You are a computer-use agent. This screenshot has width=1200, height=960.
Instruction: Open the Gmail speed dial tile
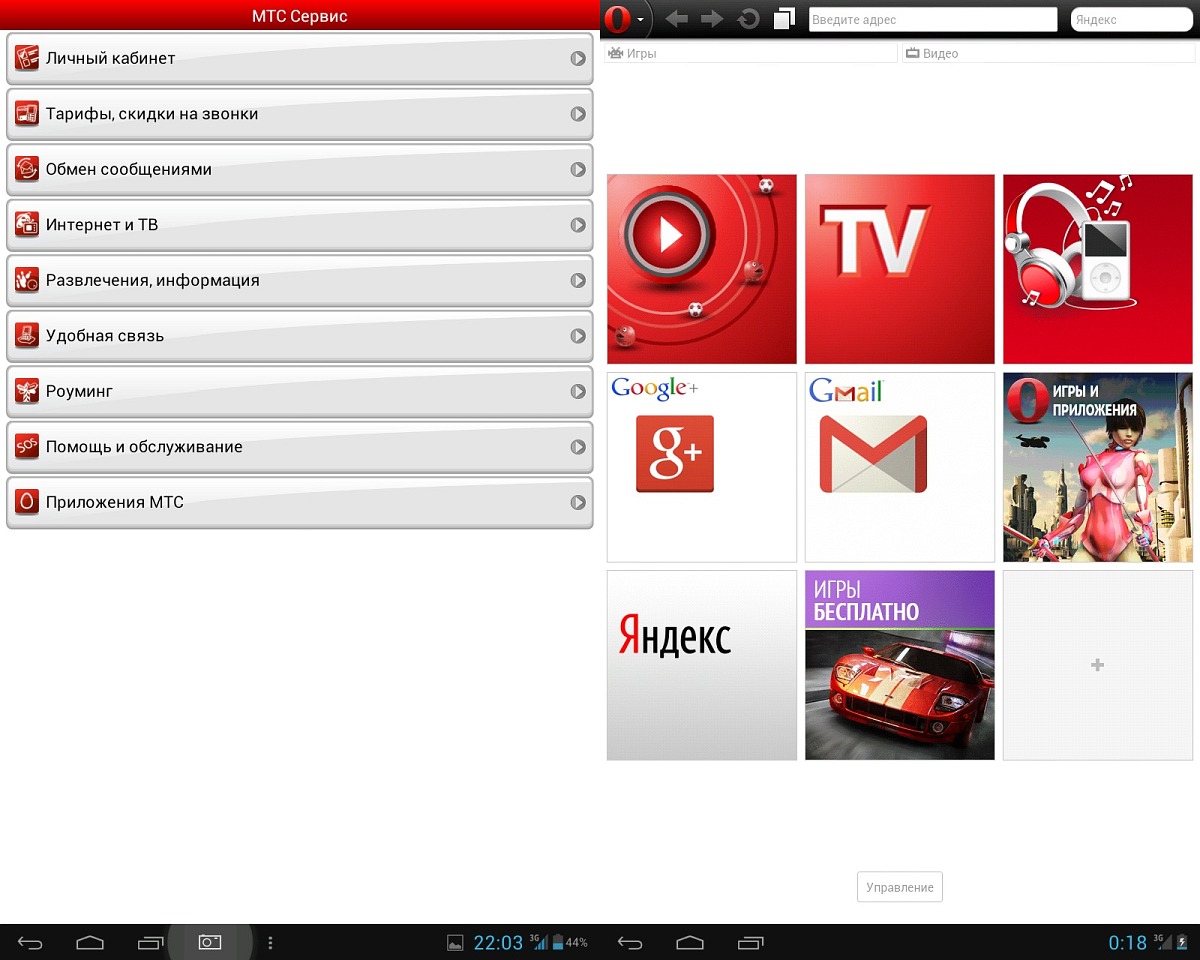900,467
